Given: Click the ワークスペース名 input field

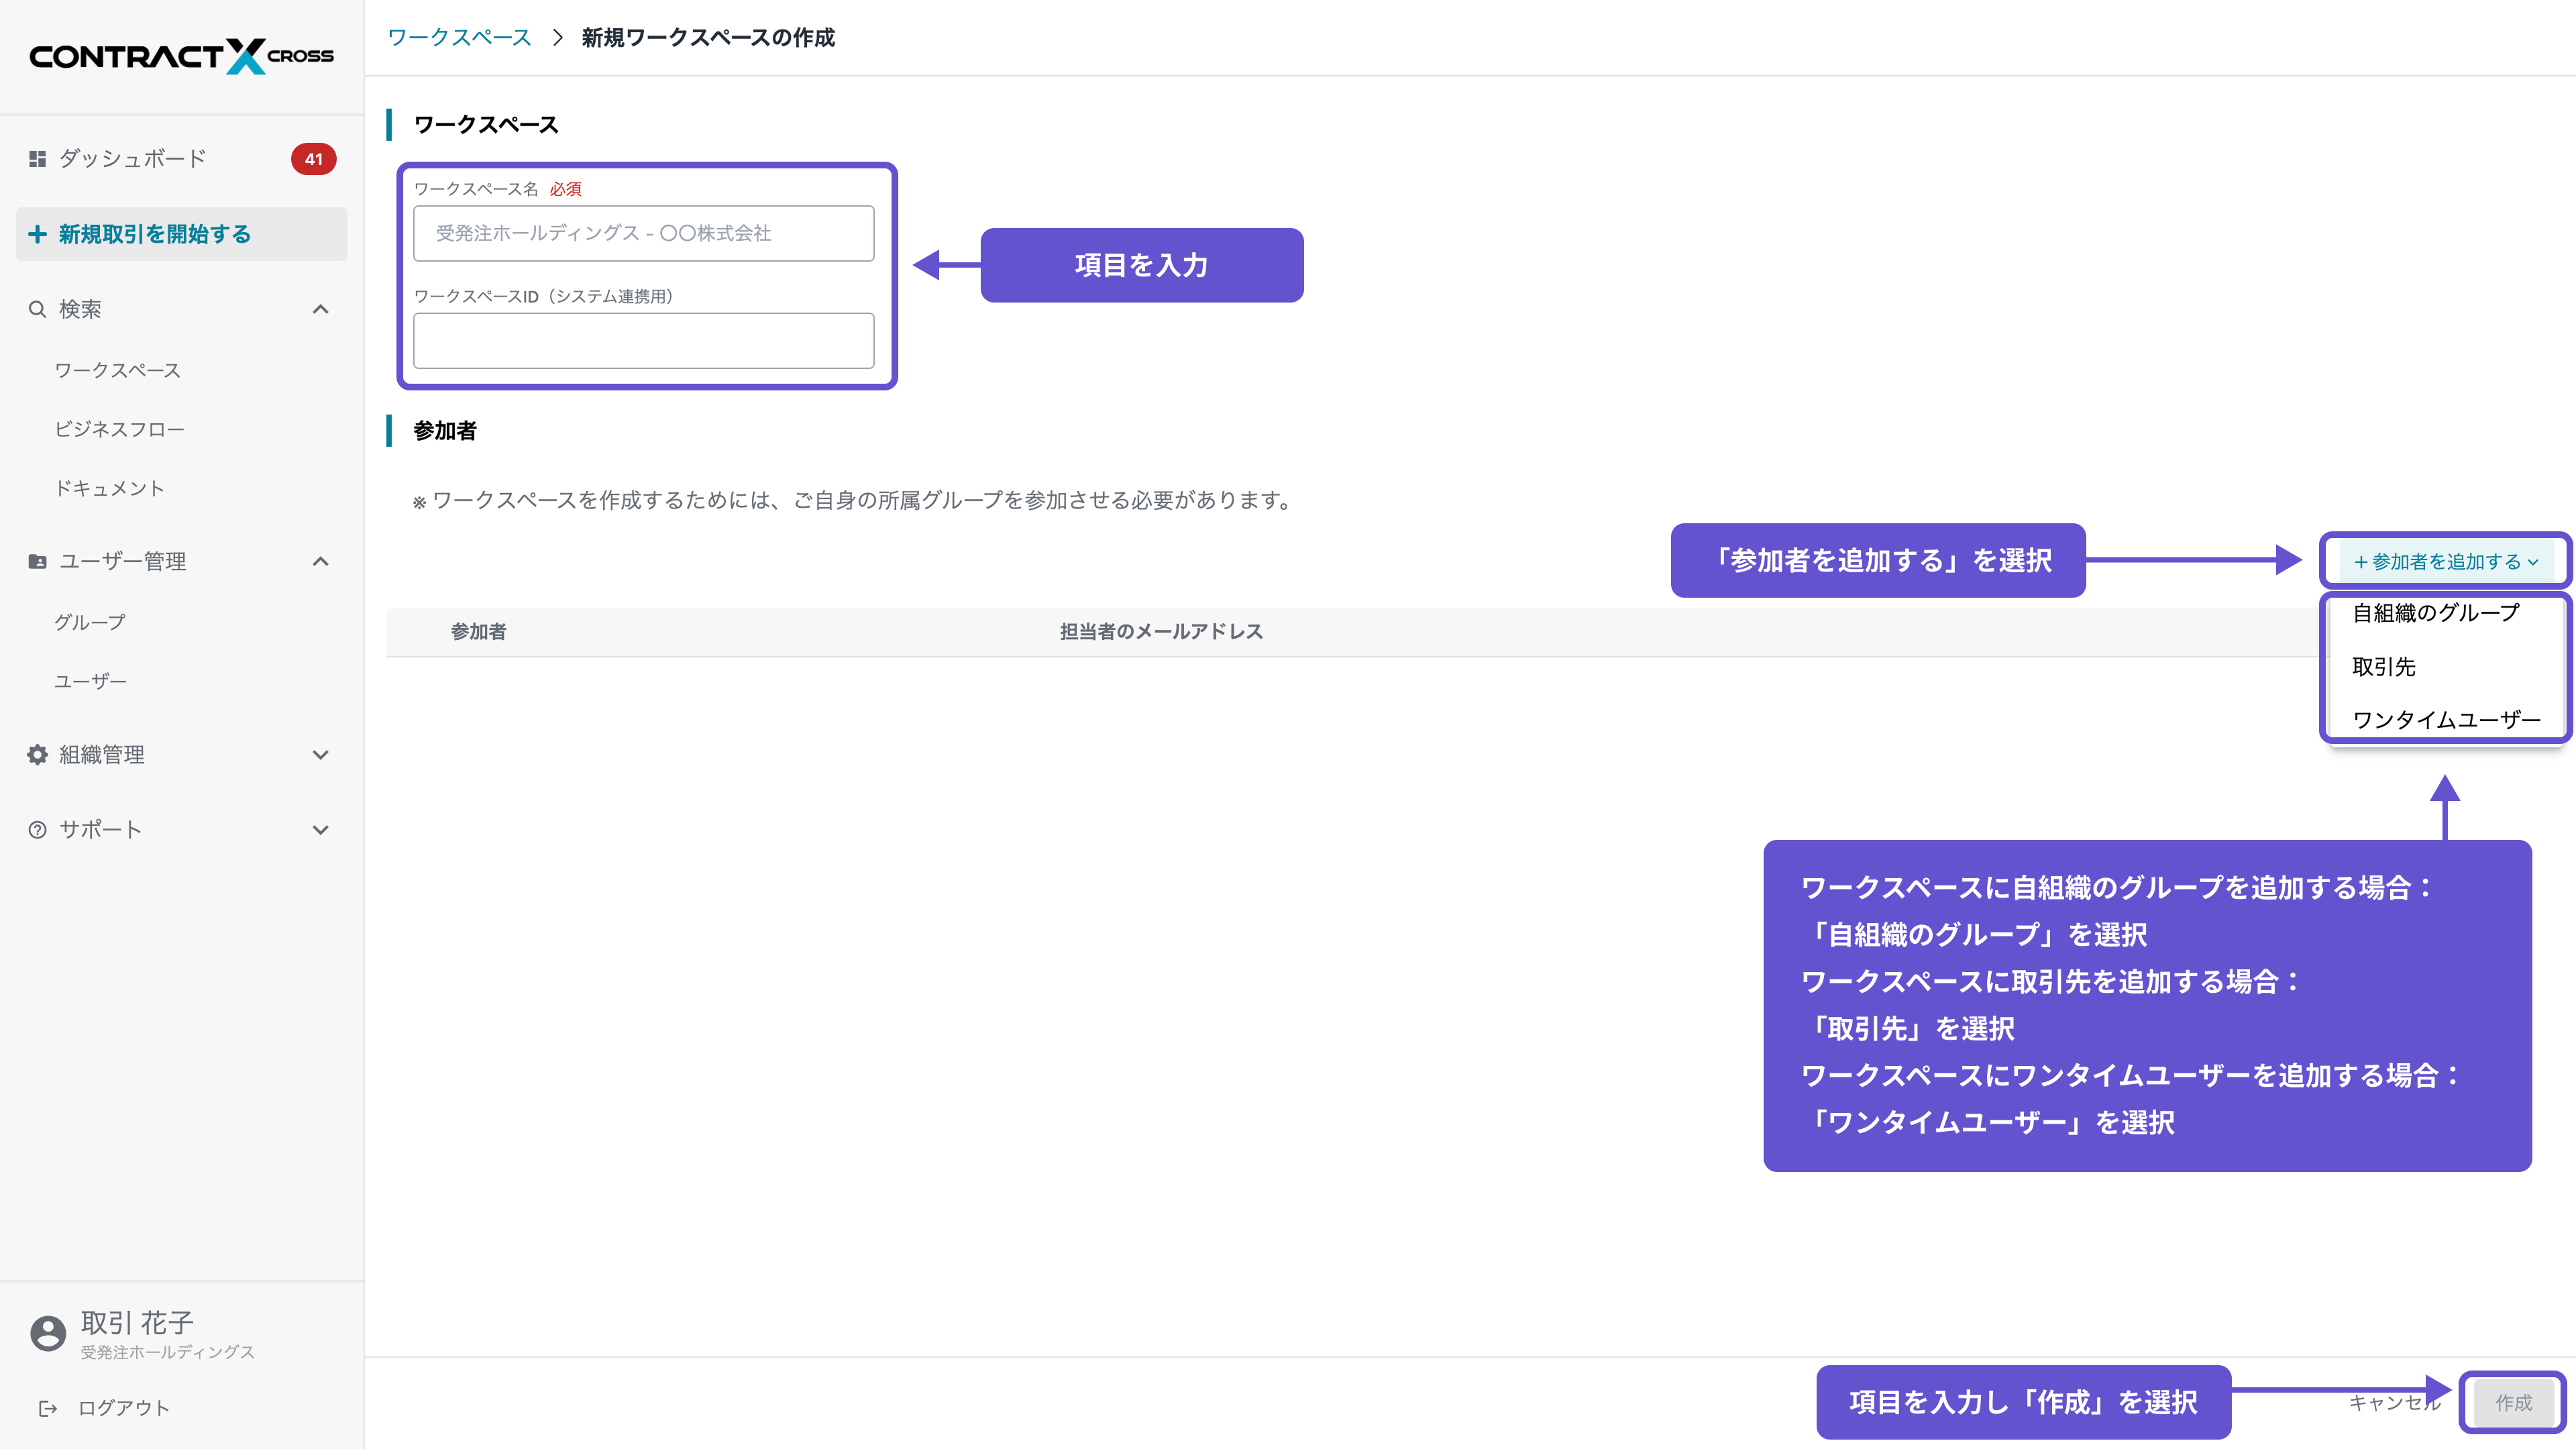Looking at the screenshot, I should coord(643,233).
